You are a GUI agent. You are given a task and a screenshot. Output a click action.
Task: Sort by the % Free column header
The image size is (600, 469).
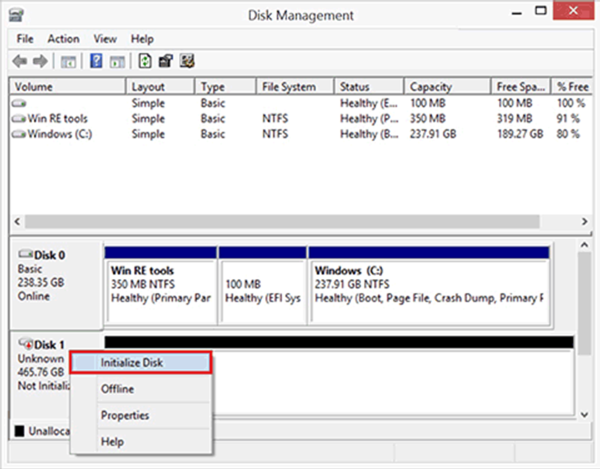[572, 86]
